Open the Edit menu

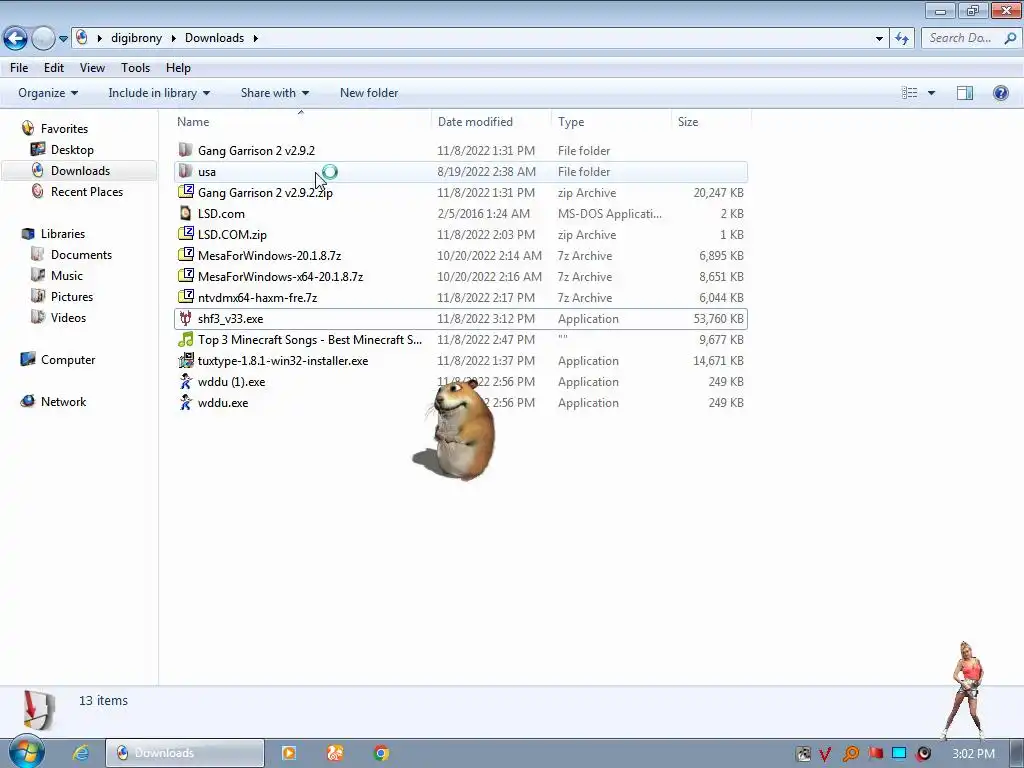[54, 68]
